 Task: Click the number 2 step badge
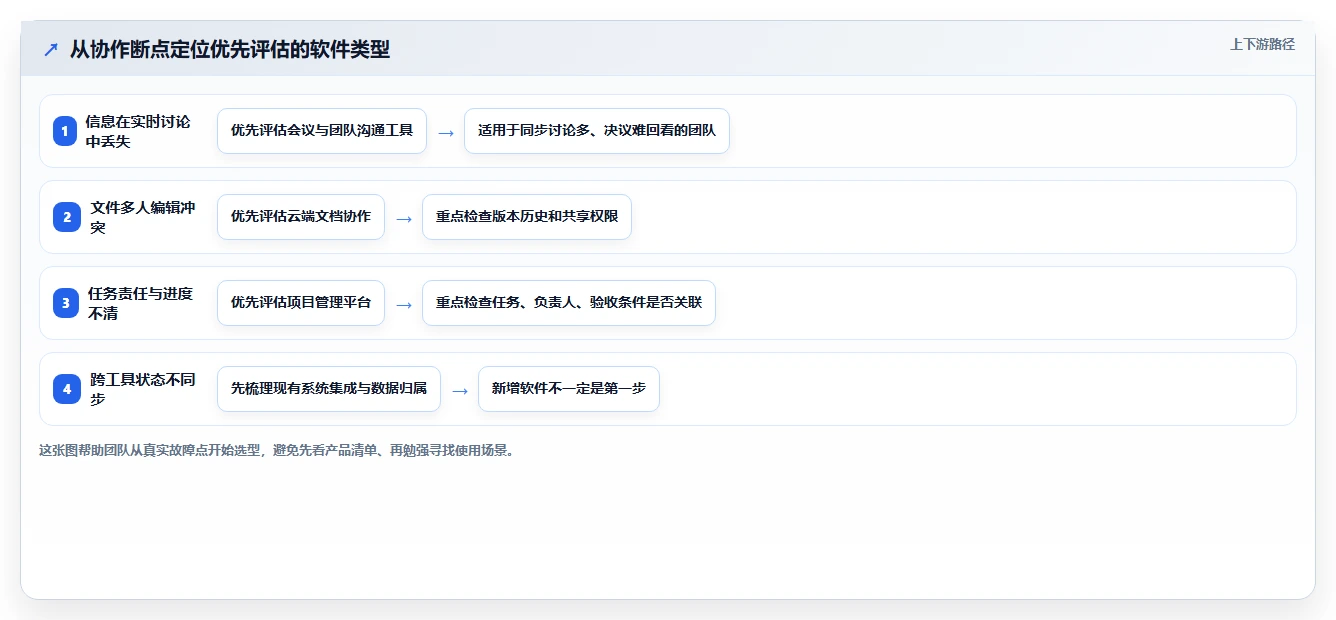pos(65,217)
